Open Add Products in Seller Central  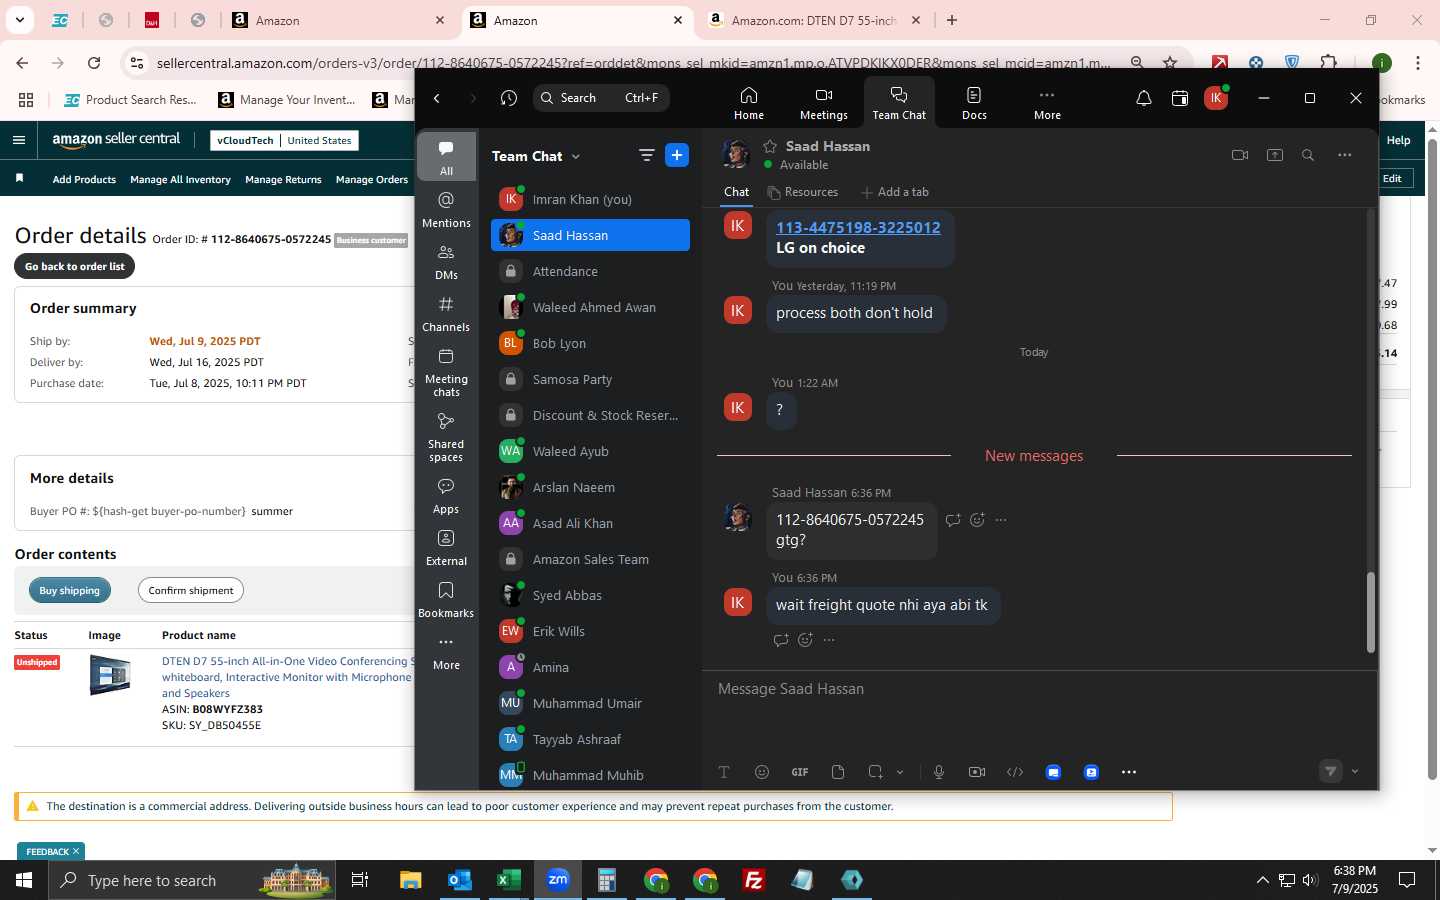[84, 179]
